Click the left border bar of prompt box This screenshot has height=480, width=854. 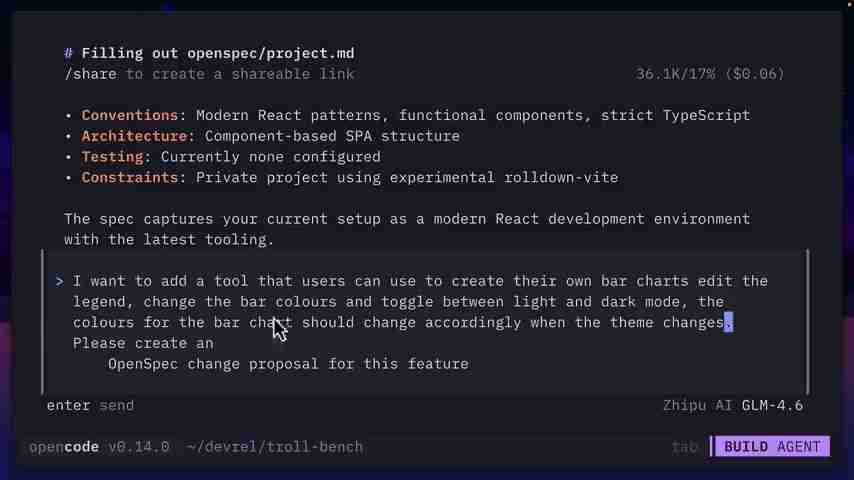pyautogui.click(x=43, y=322)
